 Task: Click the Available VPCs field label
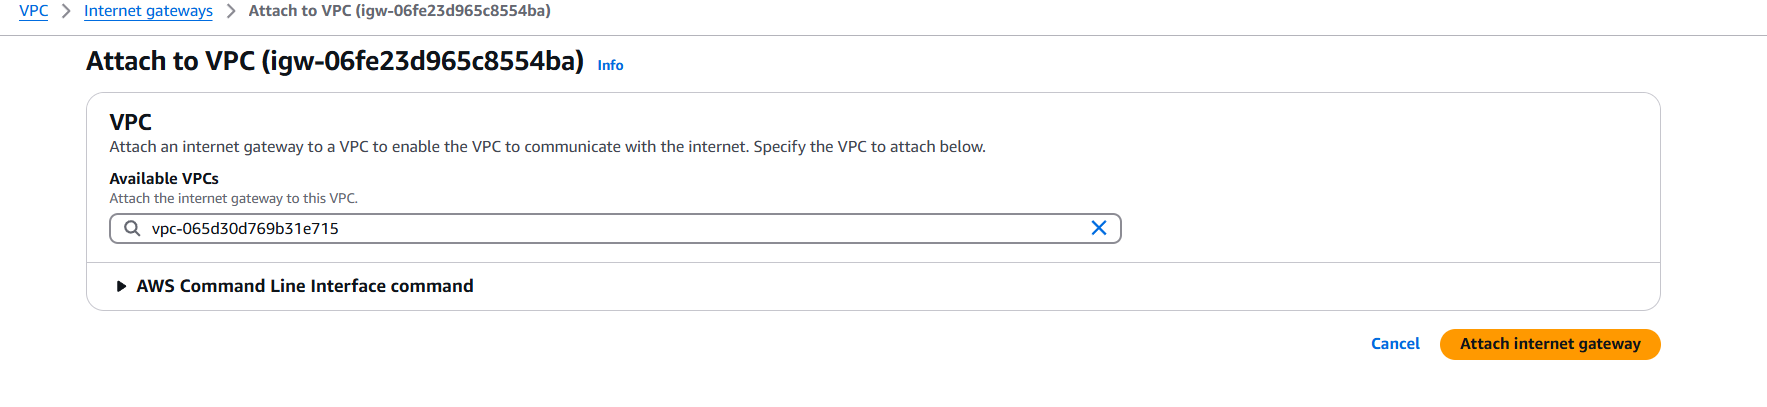click(x=164, y=178)
